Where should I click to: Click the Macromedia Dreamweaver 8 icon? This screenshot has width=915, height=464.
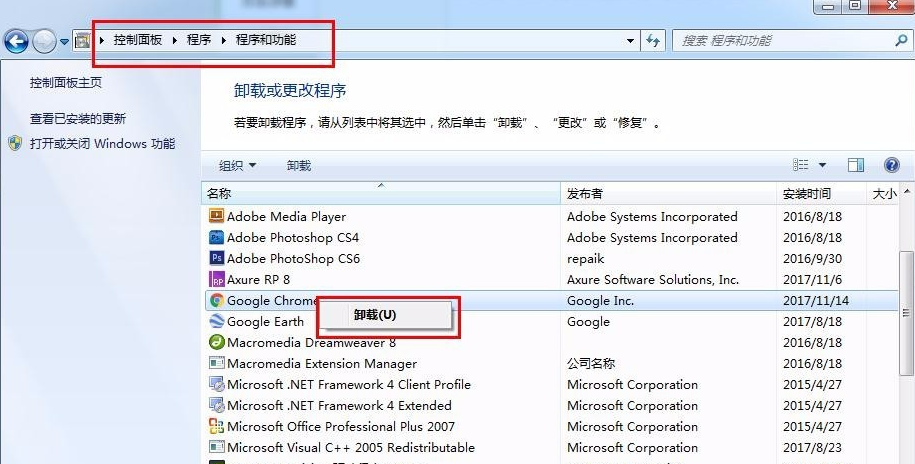216,342
